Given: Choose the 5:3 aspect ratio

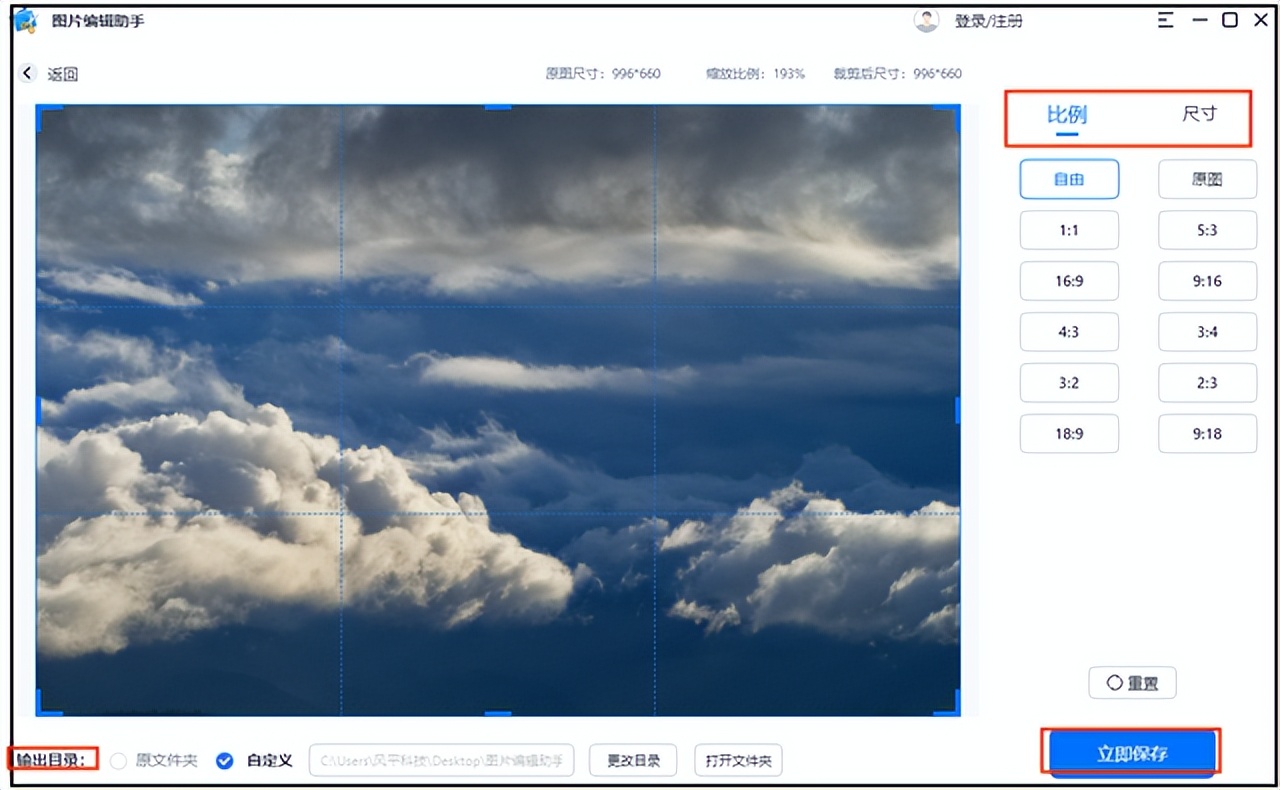Looking at the screenshot, I should pyautogui.click(x=1207, y=230).
